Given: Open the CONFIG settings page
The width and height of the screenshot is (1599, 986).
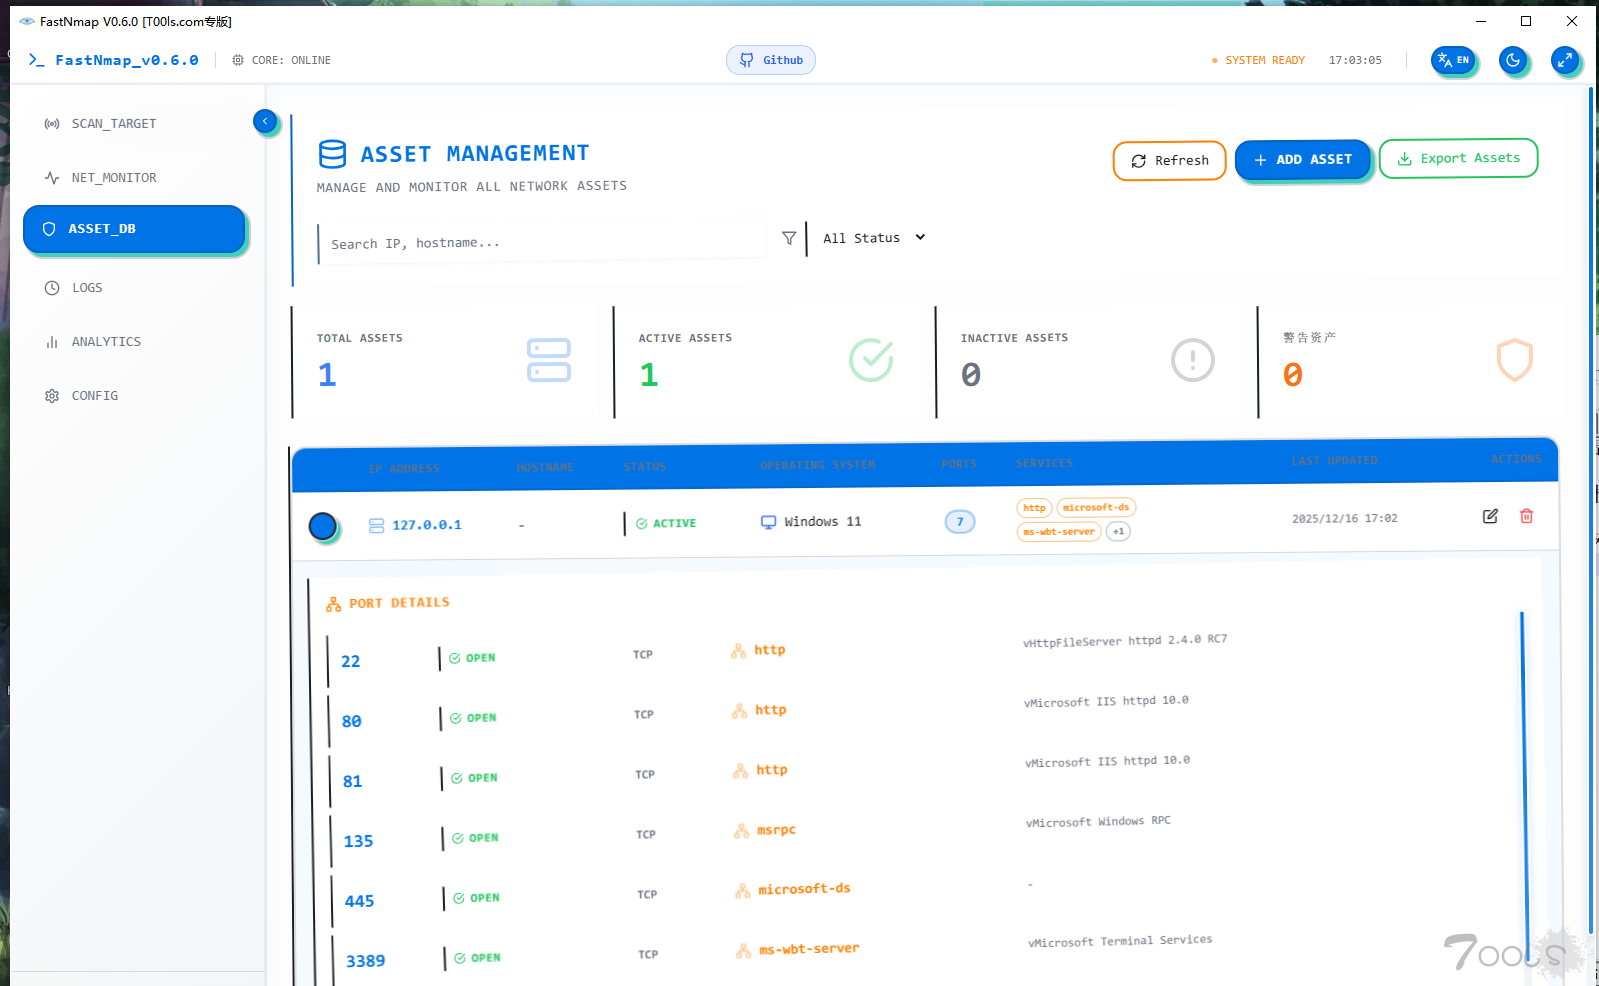Looking at the screenshot, I should pos(94,396).
